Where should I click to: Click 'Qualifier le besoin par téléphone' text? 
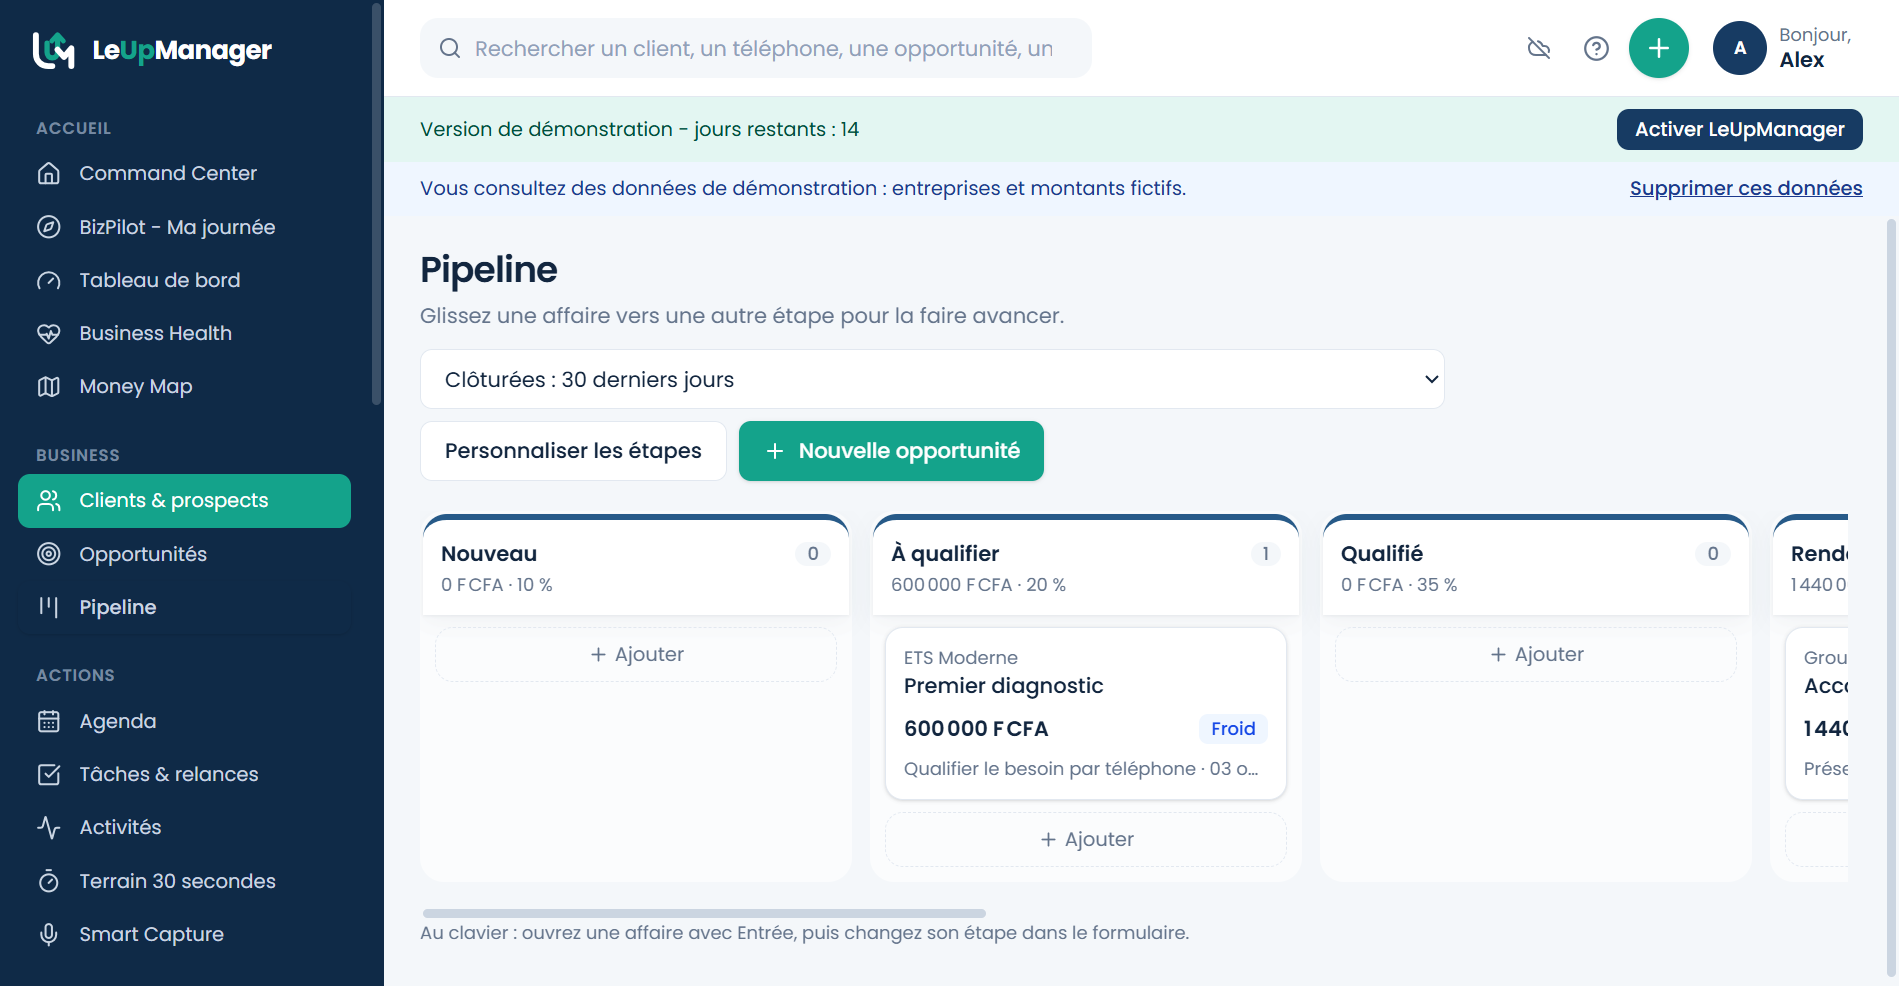[x=1050, y=769]
